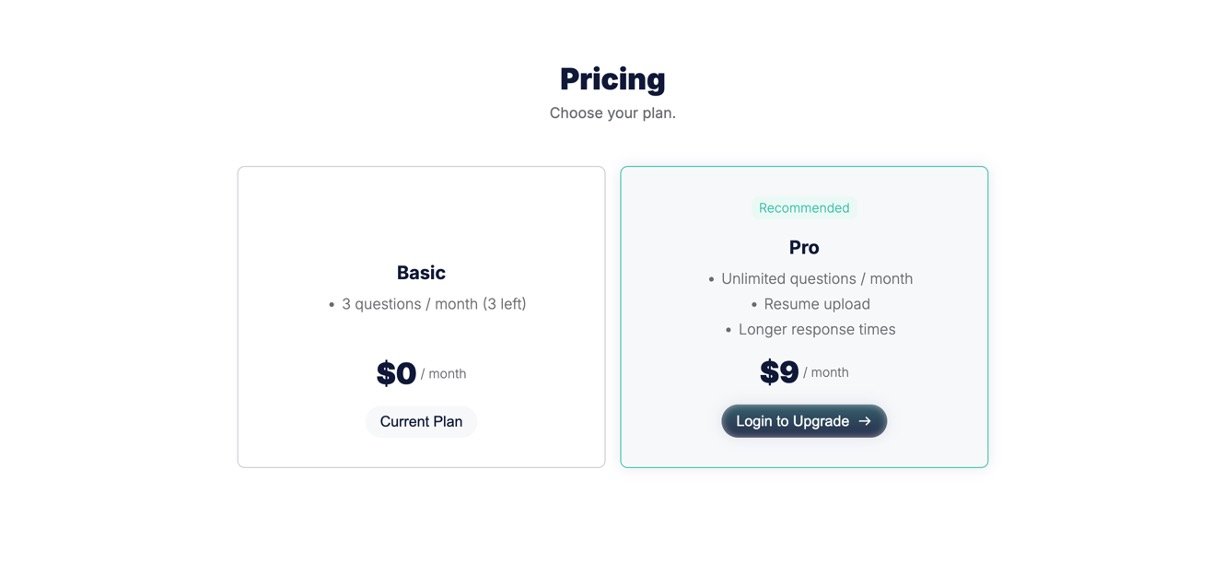The width and height of the screenshot is (1224, 564).
Task: Click "/ month" label beside the $0 price
Action: pyautogui.click(x=443, y=374)
